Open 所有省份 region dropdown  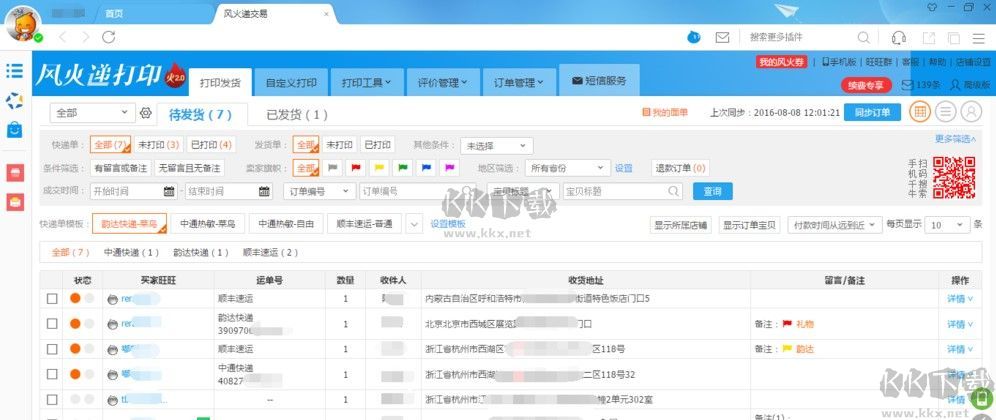(x=568, y=168)
